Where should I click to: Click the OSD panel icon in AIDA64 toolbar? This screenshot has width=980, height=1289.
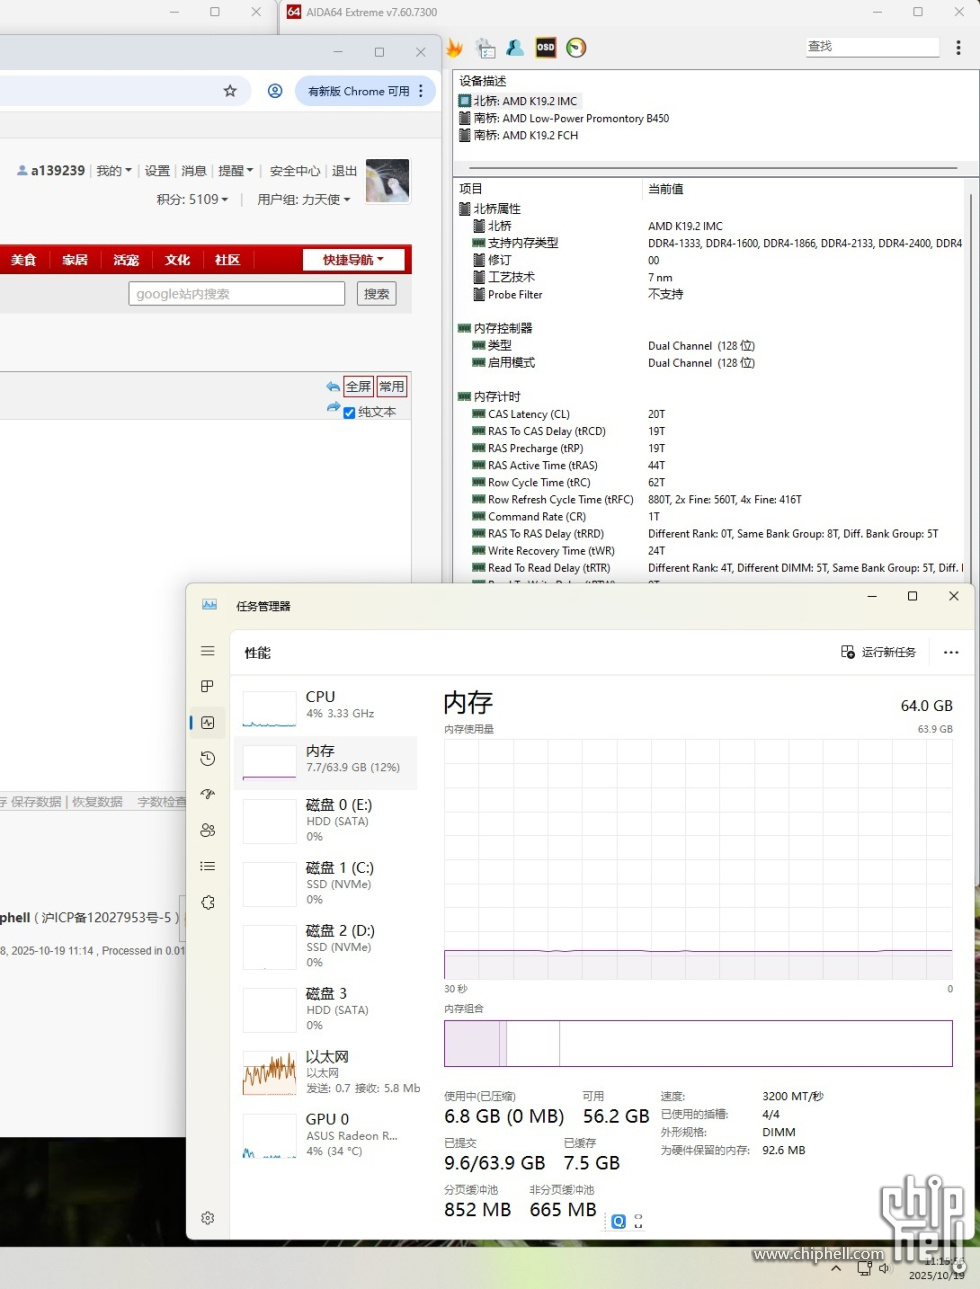click(x=545, y=47)
